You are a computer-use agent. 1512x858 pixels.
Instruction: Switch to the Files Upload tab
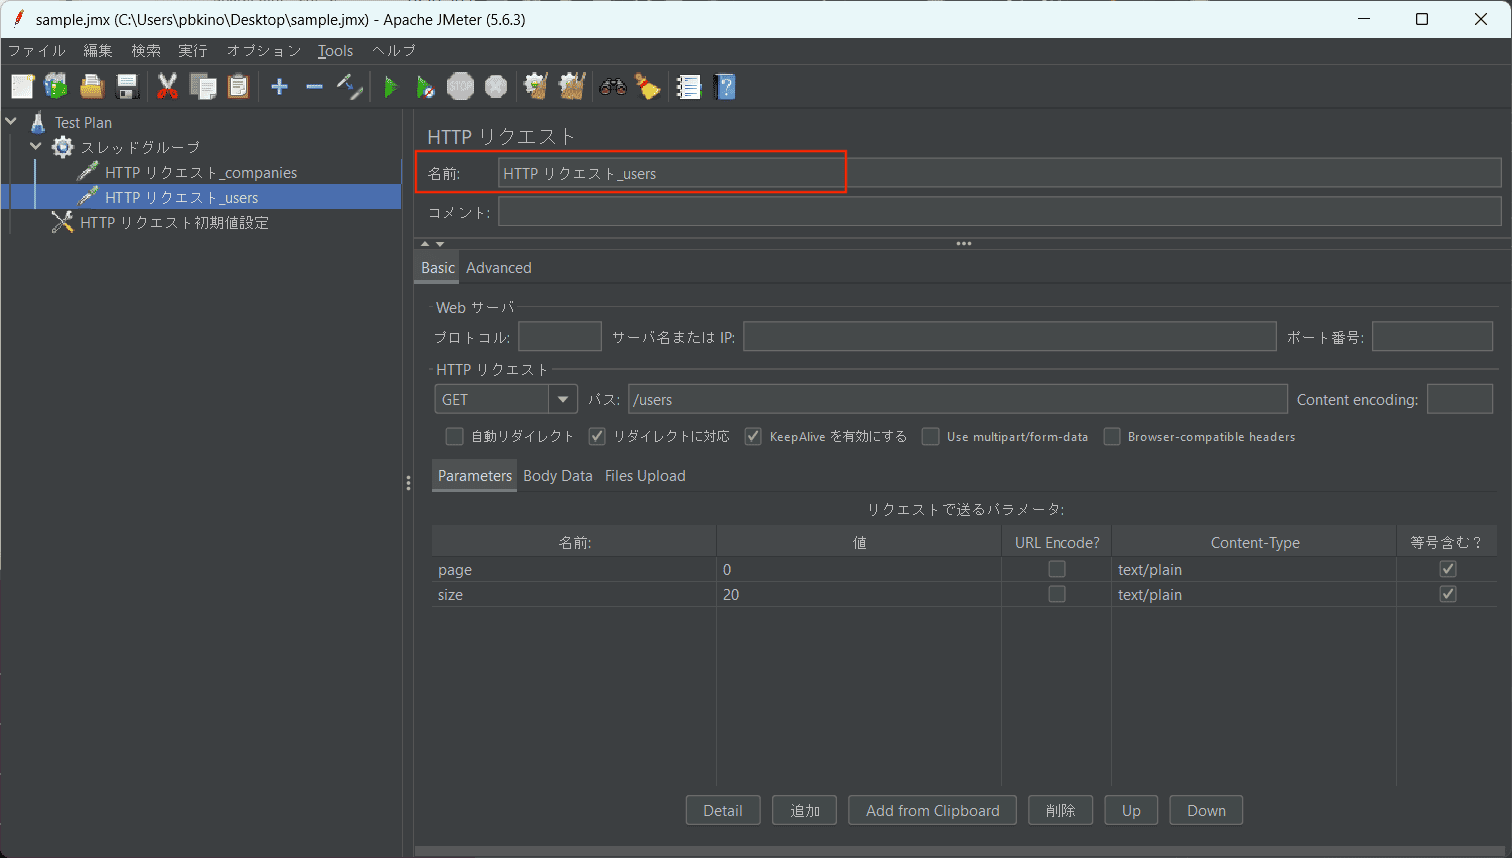(645, 475)
